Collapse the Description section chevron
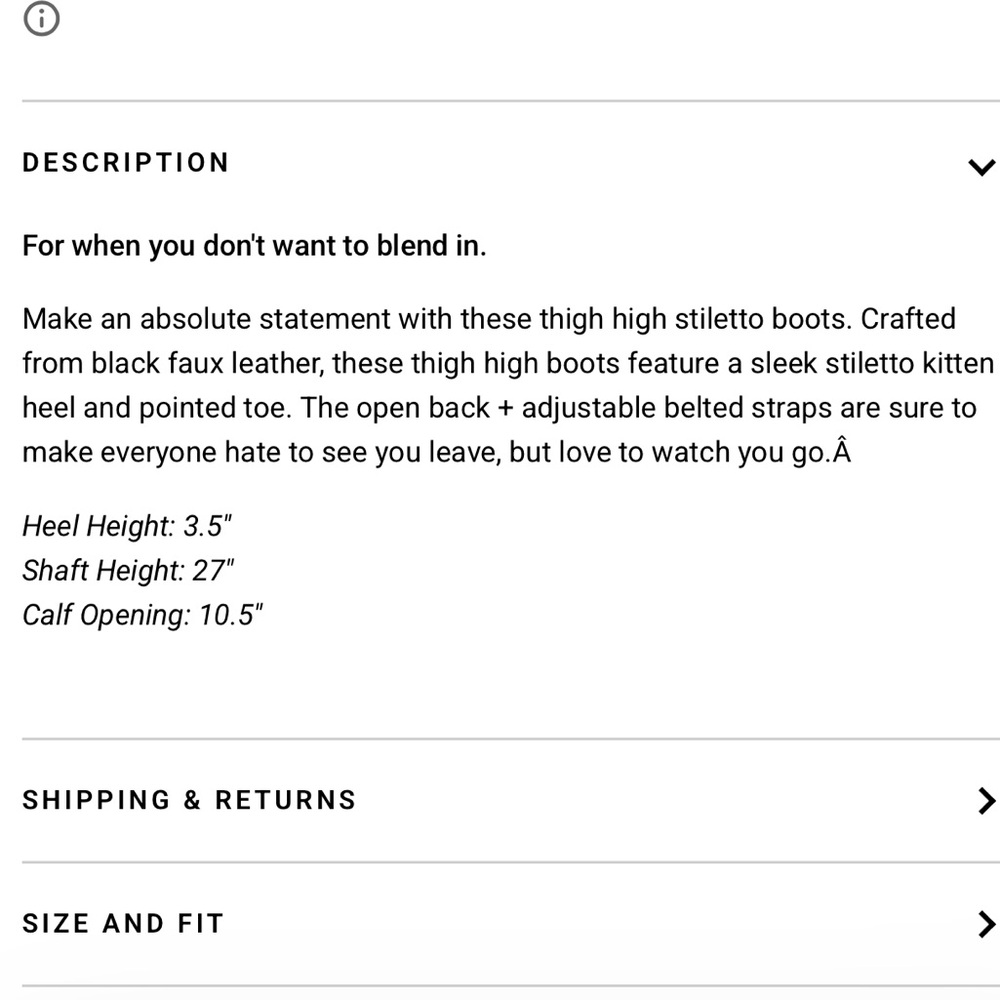This screenshot has width=1000, height=1000. pos(982,167)
